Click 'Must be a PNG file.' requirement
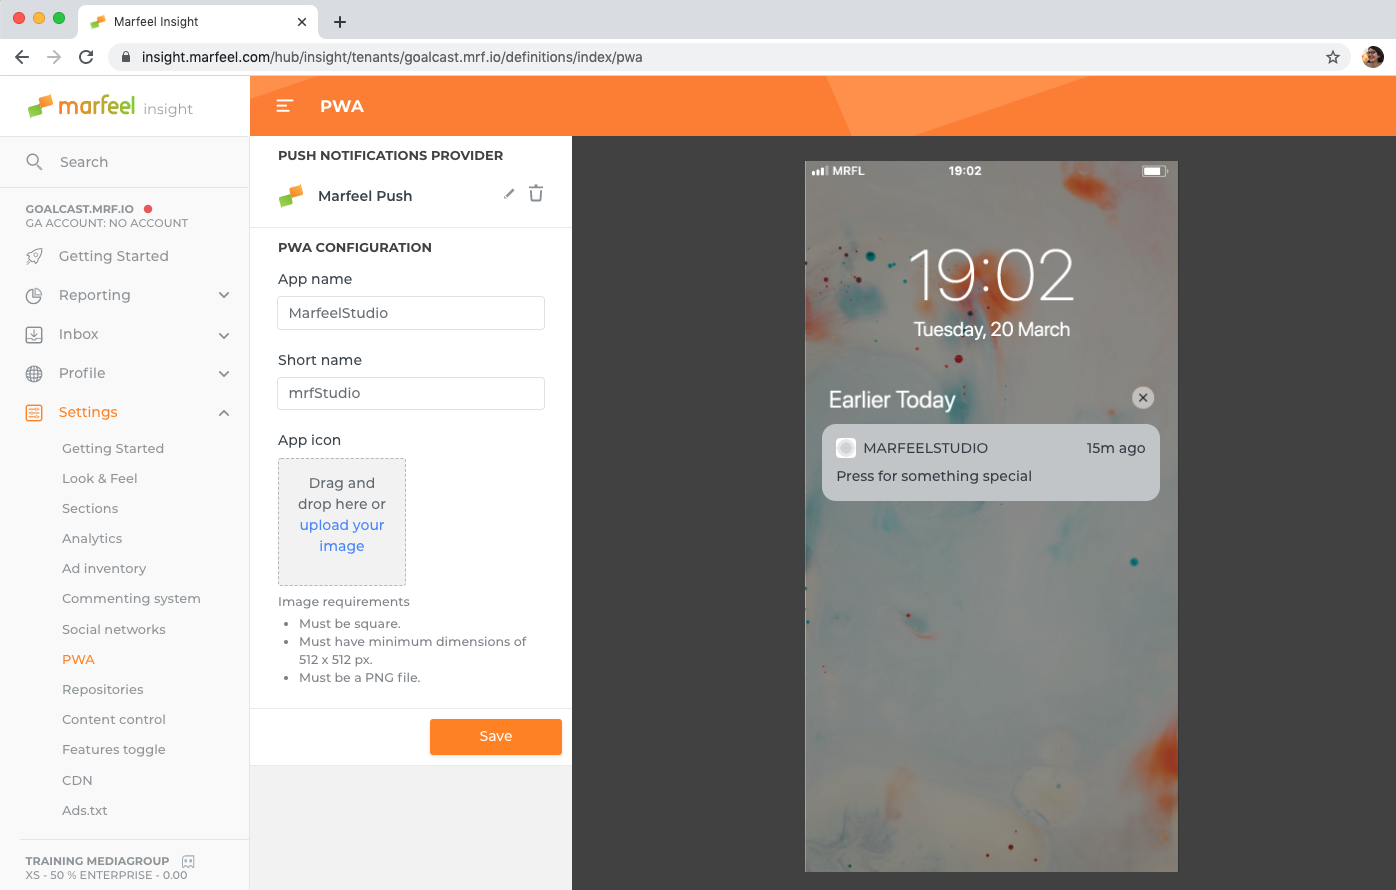The height and width of the screenshot is (890, 1396). (360, 677)
